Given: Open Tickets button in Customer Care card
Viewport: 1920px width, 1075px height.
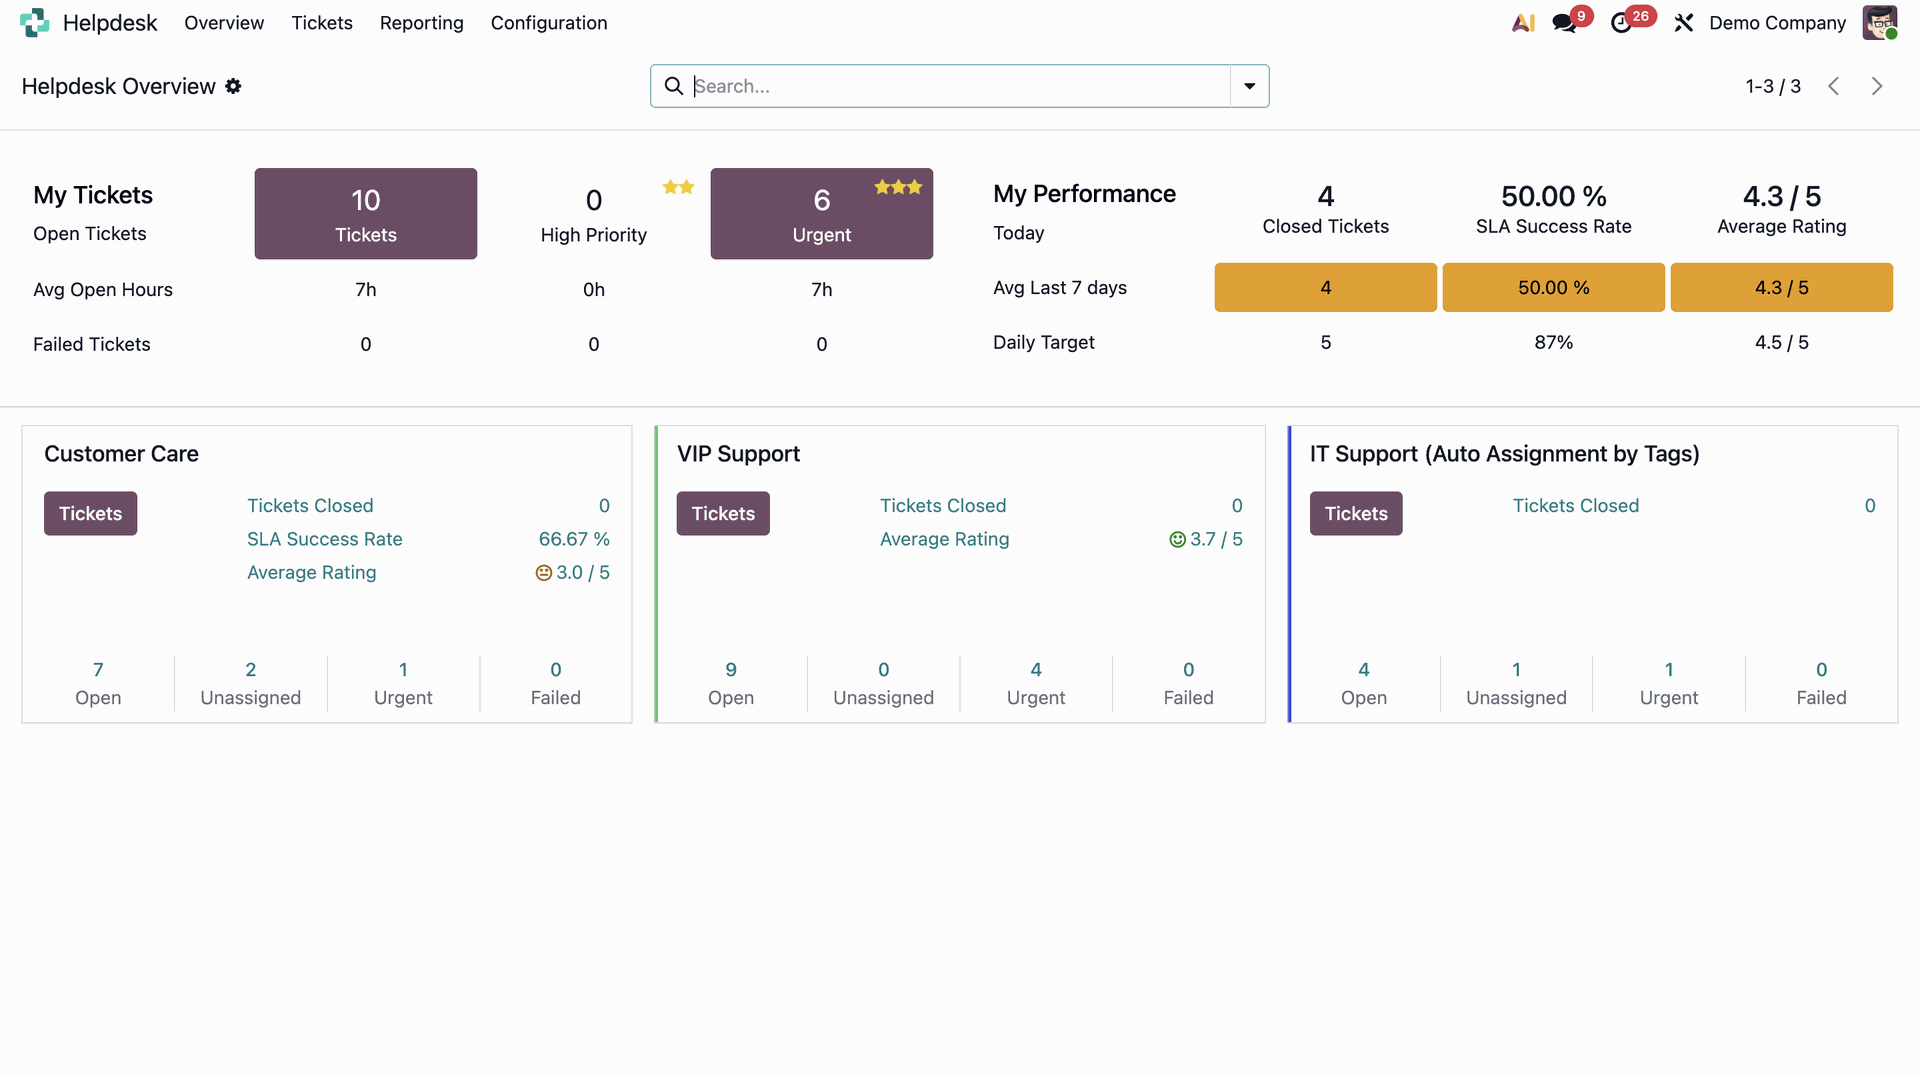Looking at the screenshot, I should click(90, 514).
